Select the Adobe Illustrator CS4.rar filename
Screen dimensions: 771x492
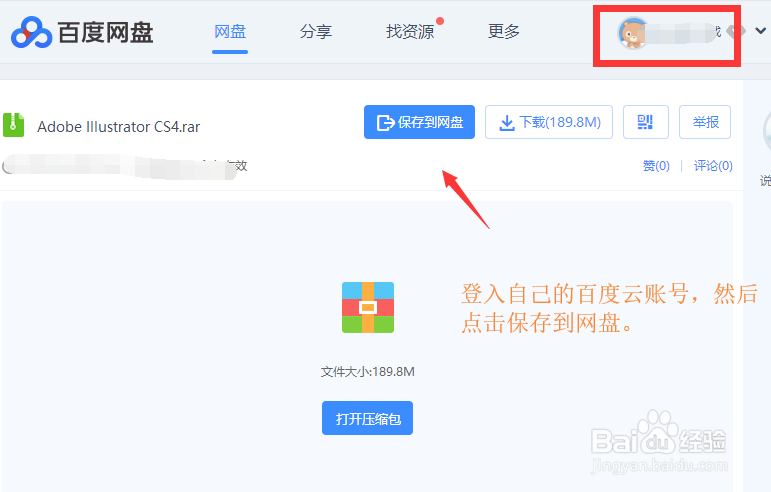coord(119,127)
